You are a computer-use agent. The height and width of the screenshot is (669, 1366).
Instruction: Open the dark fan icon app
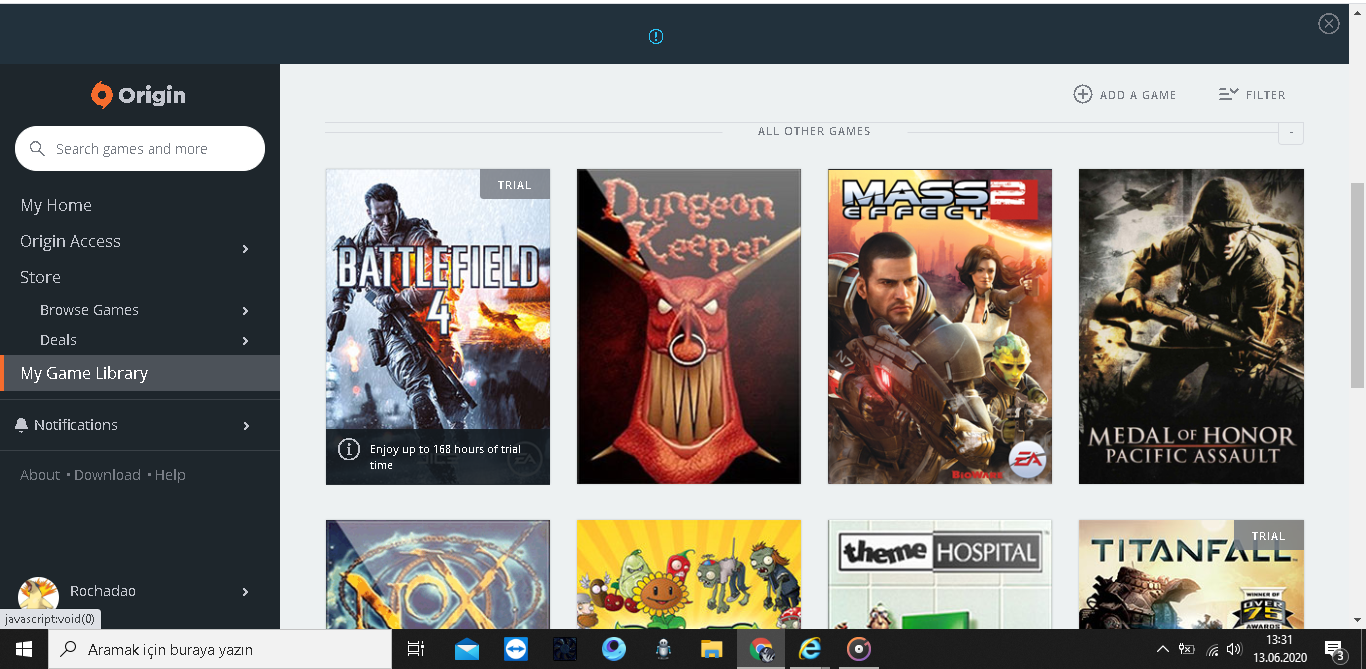pyautogui.click(x=565, y=649)
